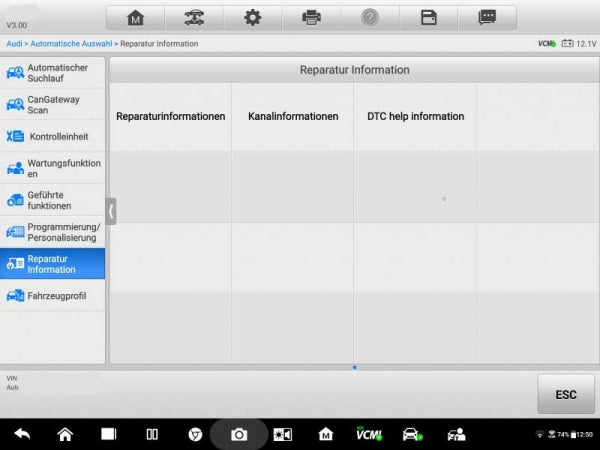This screenshot has height=450, width=600.
Task: Select Automatischer Suchlauf in sidebar
Action: 52,73
